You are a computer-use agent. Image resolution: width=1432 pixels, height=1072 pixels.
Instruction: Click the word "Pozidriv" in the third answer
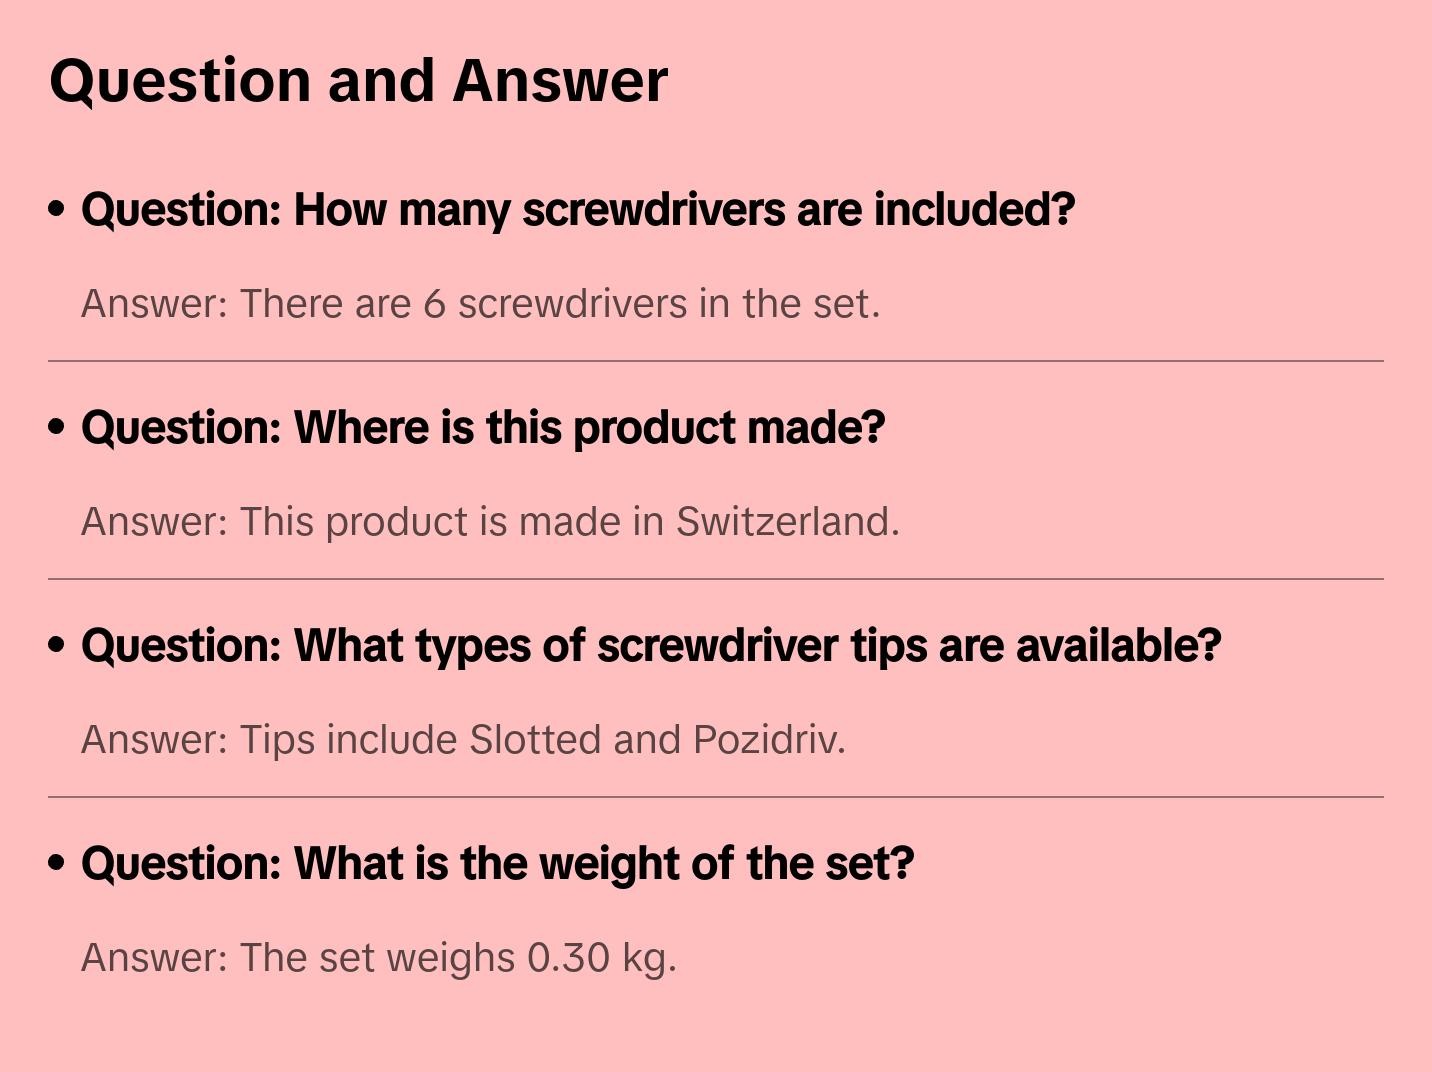click(x=768, y=740)
